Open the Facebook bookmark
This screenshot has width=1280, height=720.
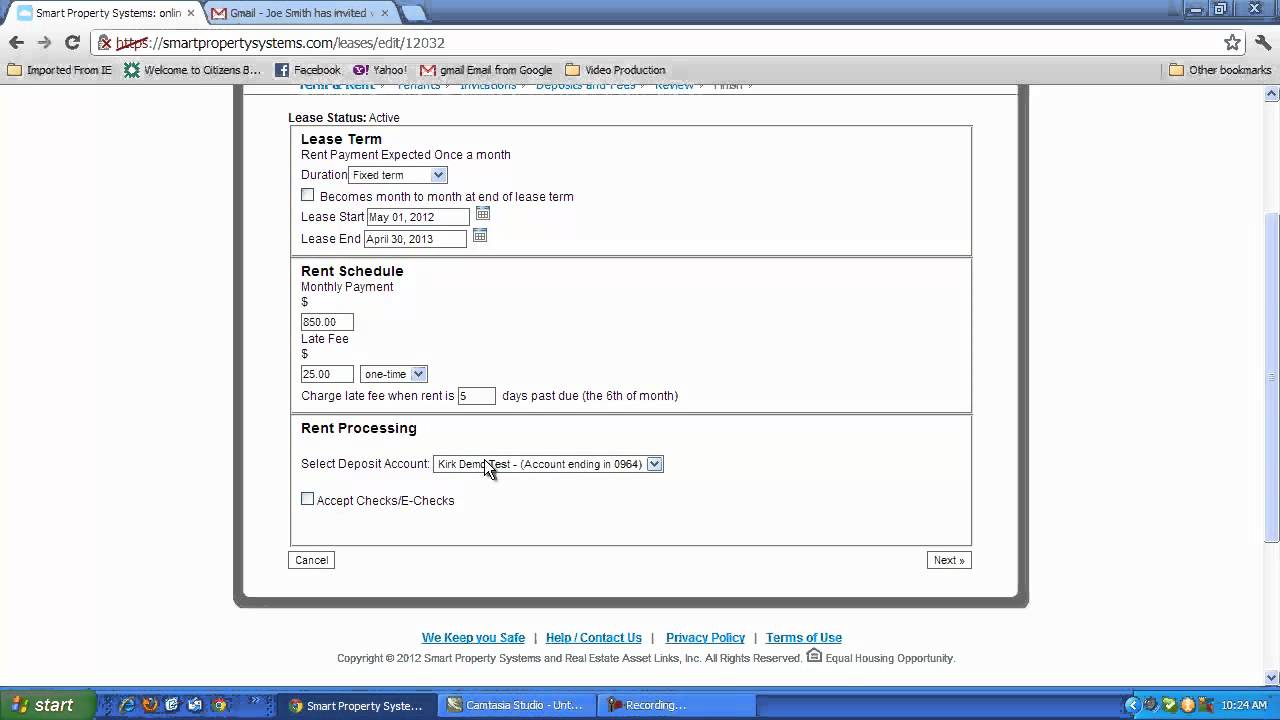[x=308, y=70]
